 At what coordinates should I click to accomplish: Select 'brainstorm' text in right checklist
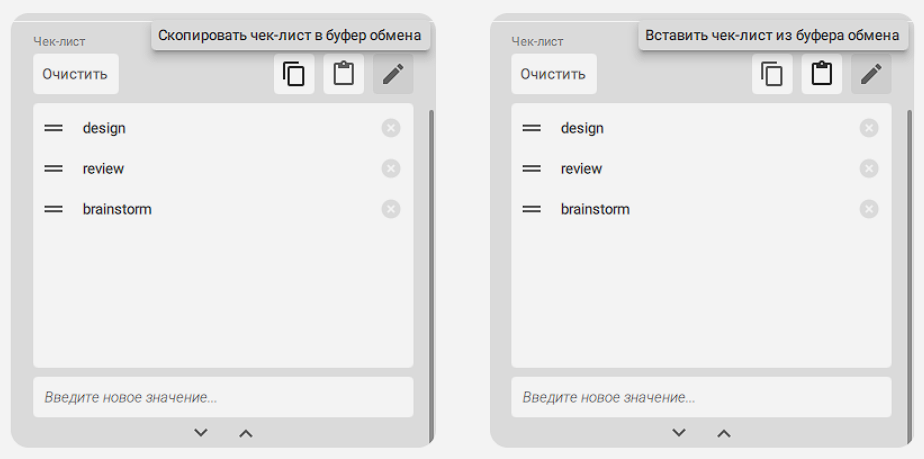(595, 209)
